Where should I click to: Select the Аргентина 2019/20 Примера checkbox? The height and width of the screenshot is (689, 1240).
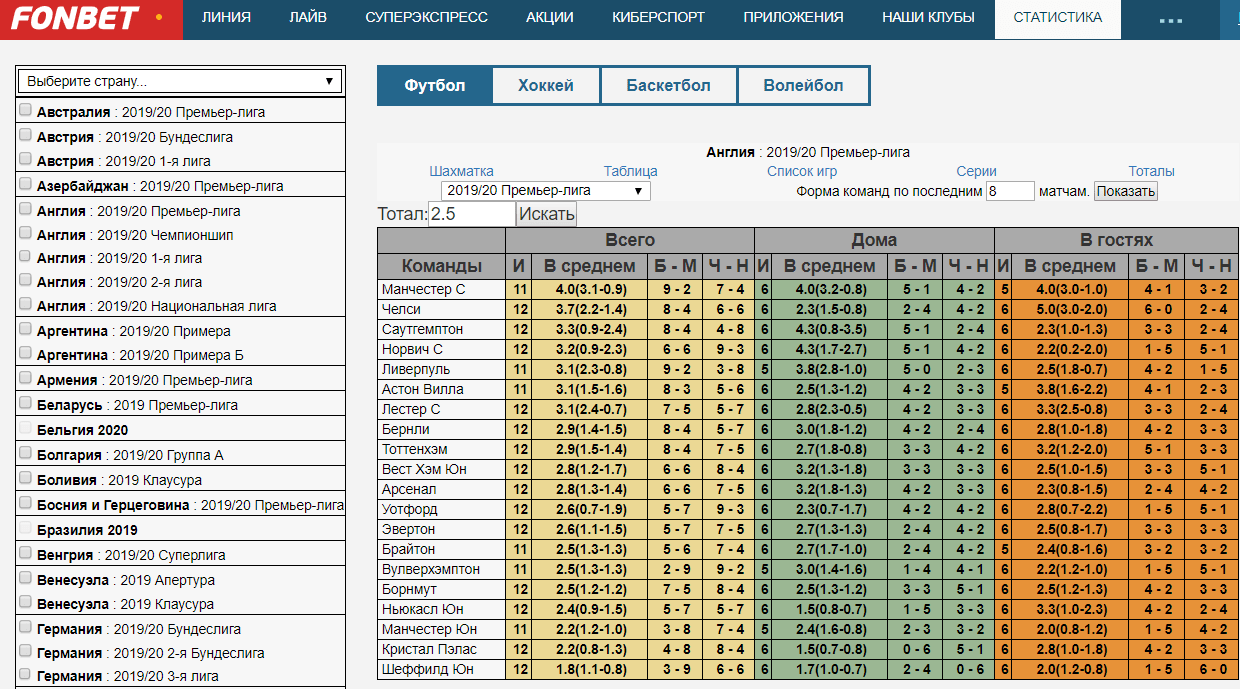25,328
